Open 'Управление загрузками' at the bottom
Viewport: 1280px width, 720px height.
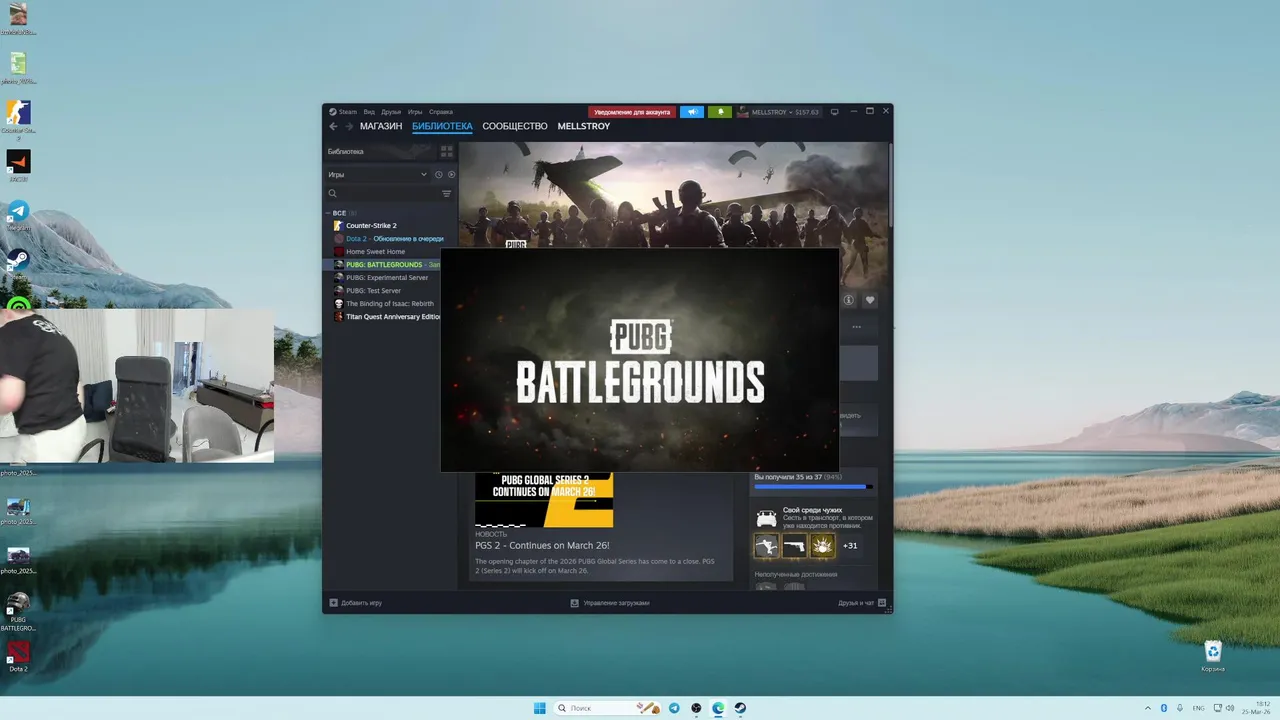click(610, 603)
